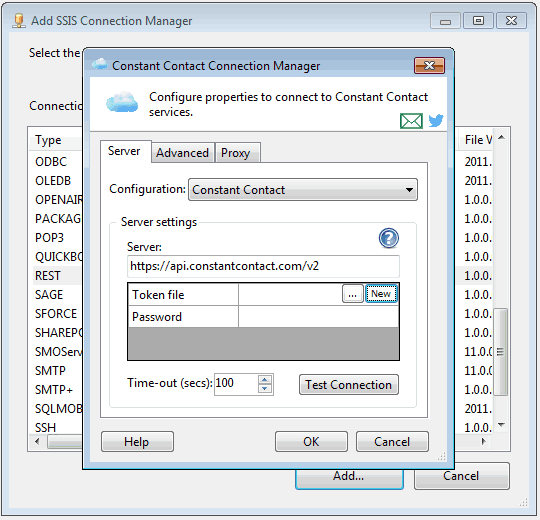Click Test Connection
This screenshot has height=520, width=540.
point(349,385)
